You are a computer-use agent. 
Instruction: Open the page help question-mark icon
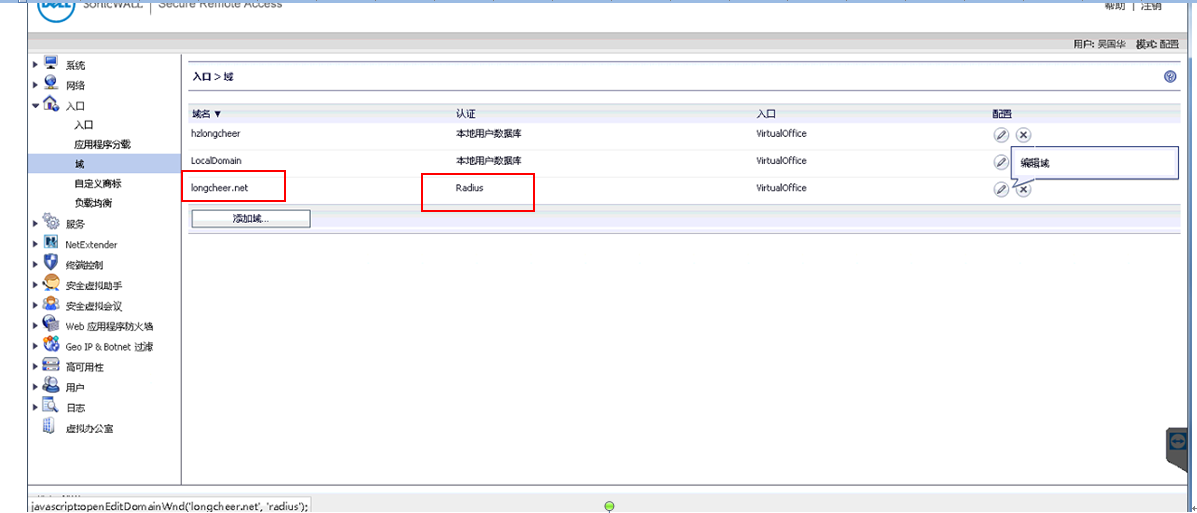click(1170, 77)
